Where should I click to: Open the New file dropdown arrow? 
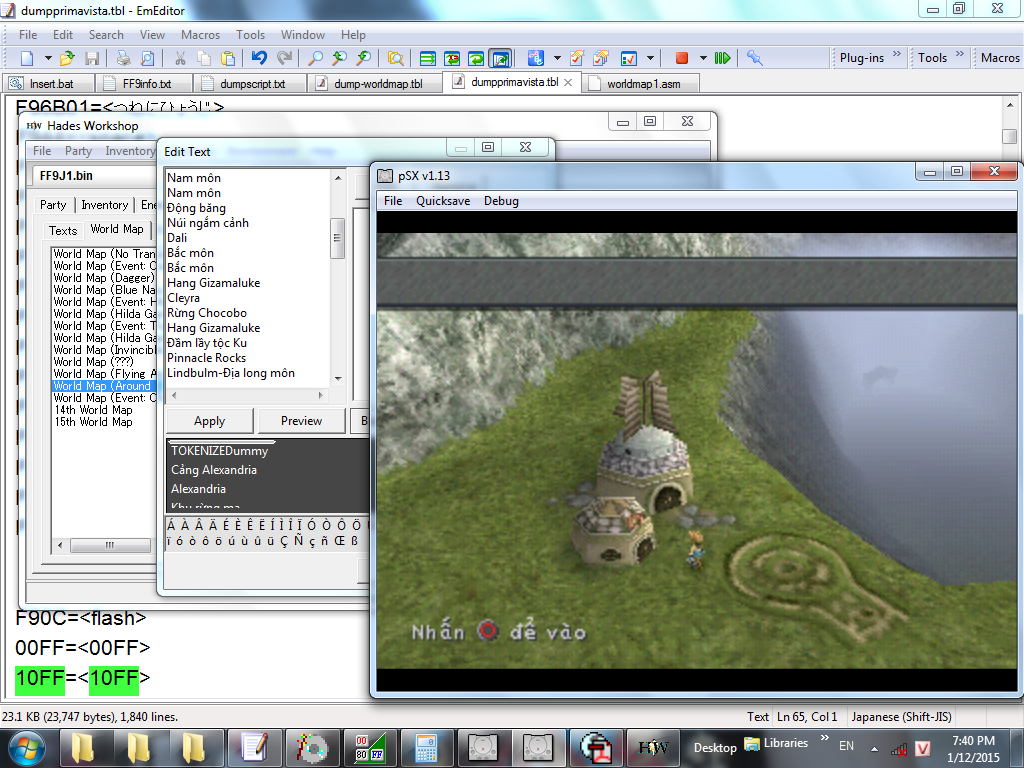[x=48, y=58]
